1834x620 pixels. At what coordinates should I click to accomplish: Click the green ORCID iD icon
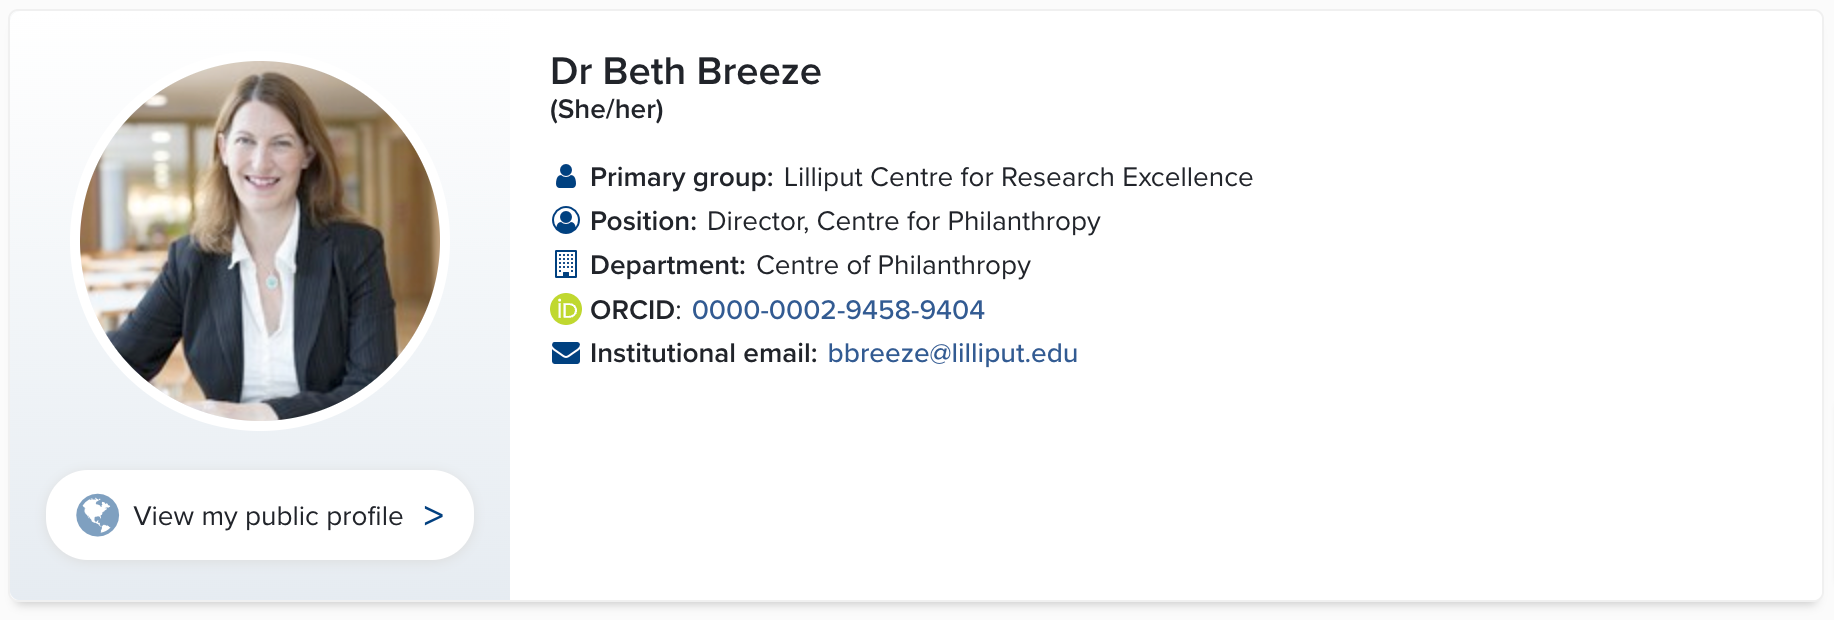(566, 309)
